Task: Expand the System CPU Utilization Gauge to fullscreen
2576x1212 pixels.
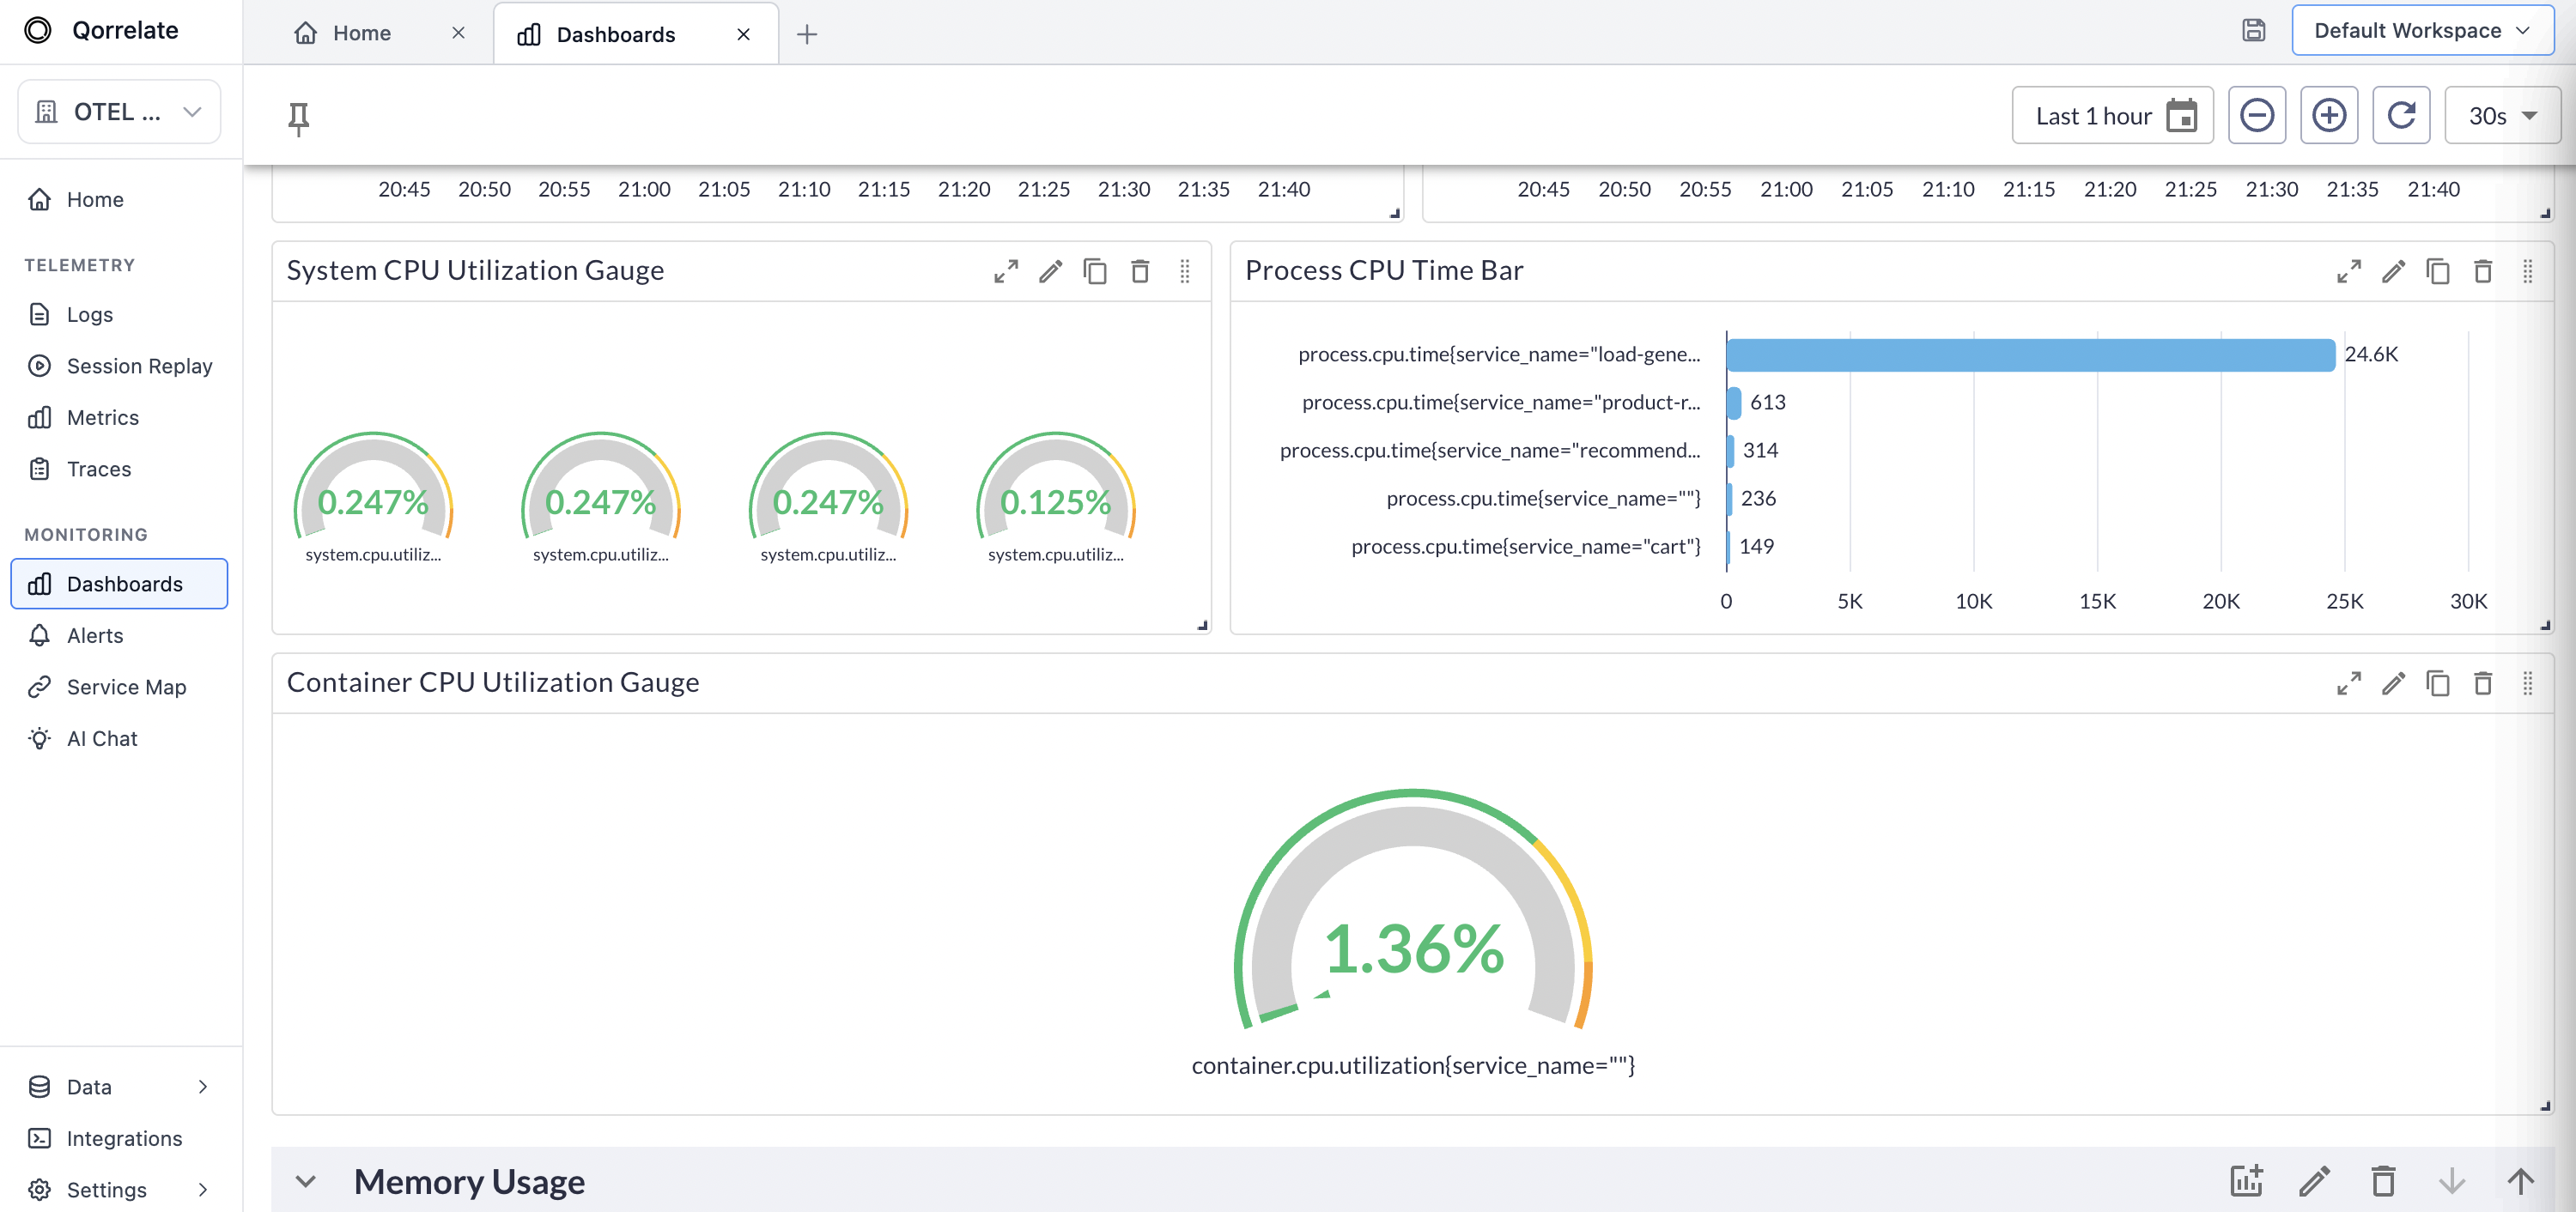Action: click(x=1006, y=271)
